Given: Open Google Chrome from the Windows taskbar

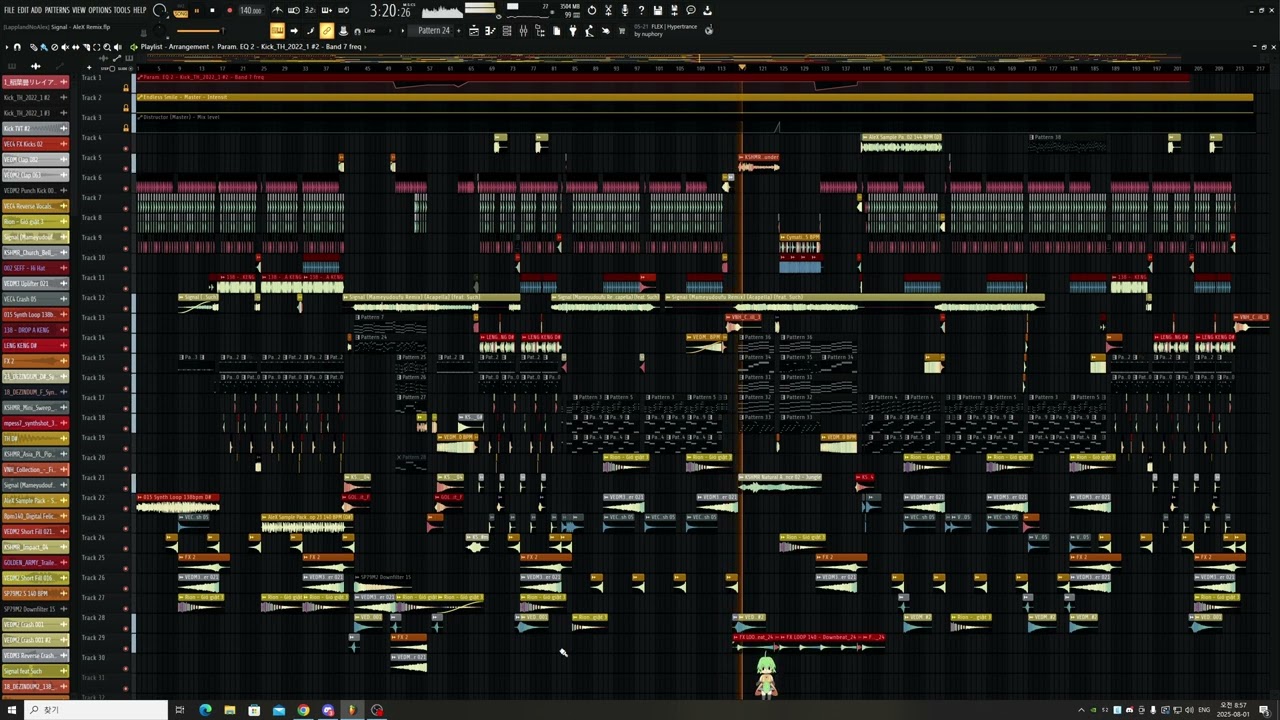Looking at the screenshot, I should pos(303,710).
